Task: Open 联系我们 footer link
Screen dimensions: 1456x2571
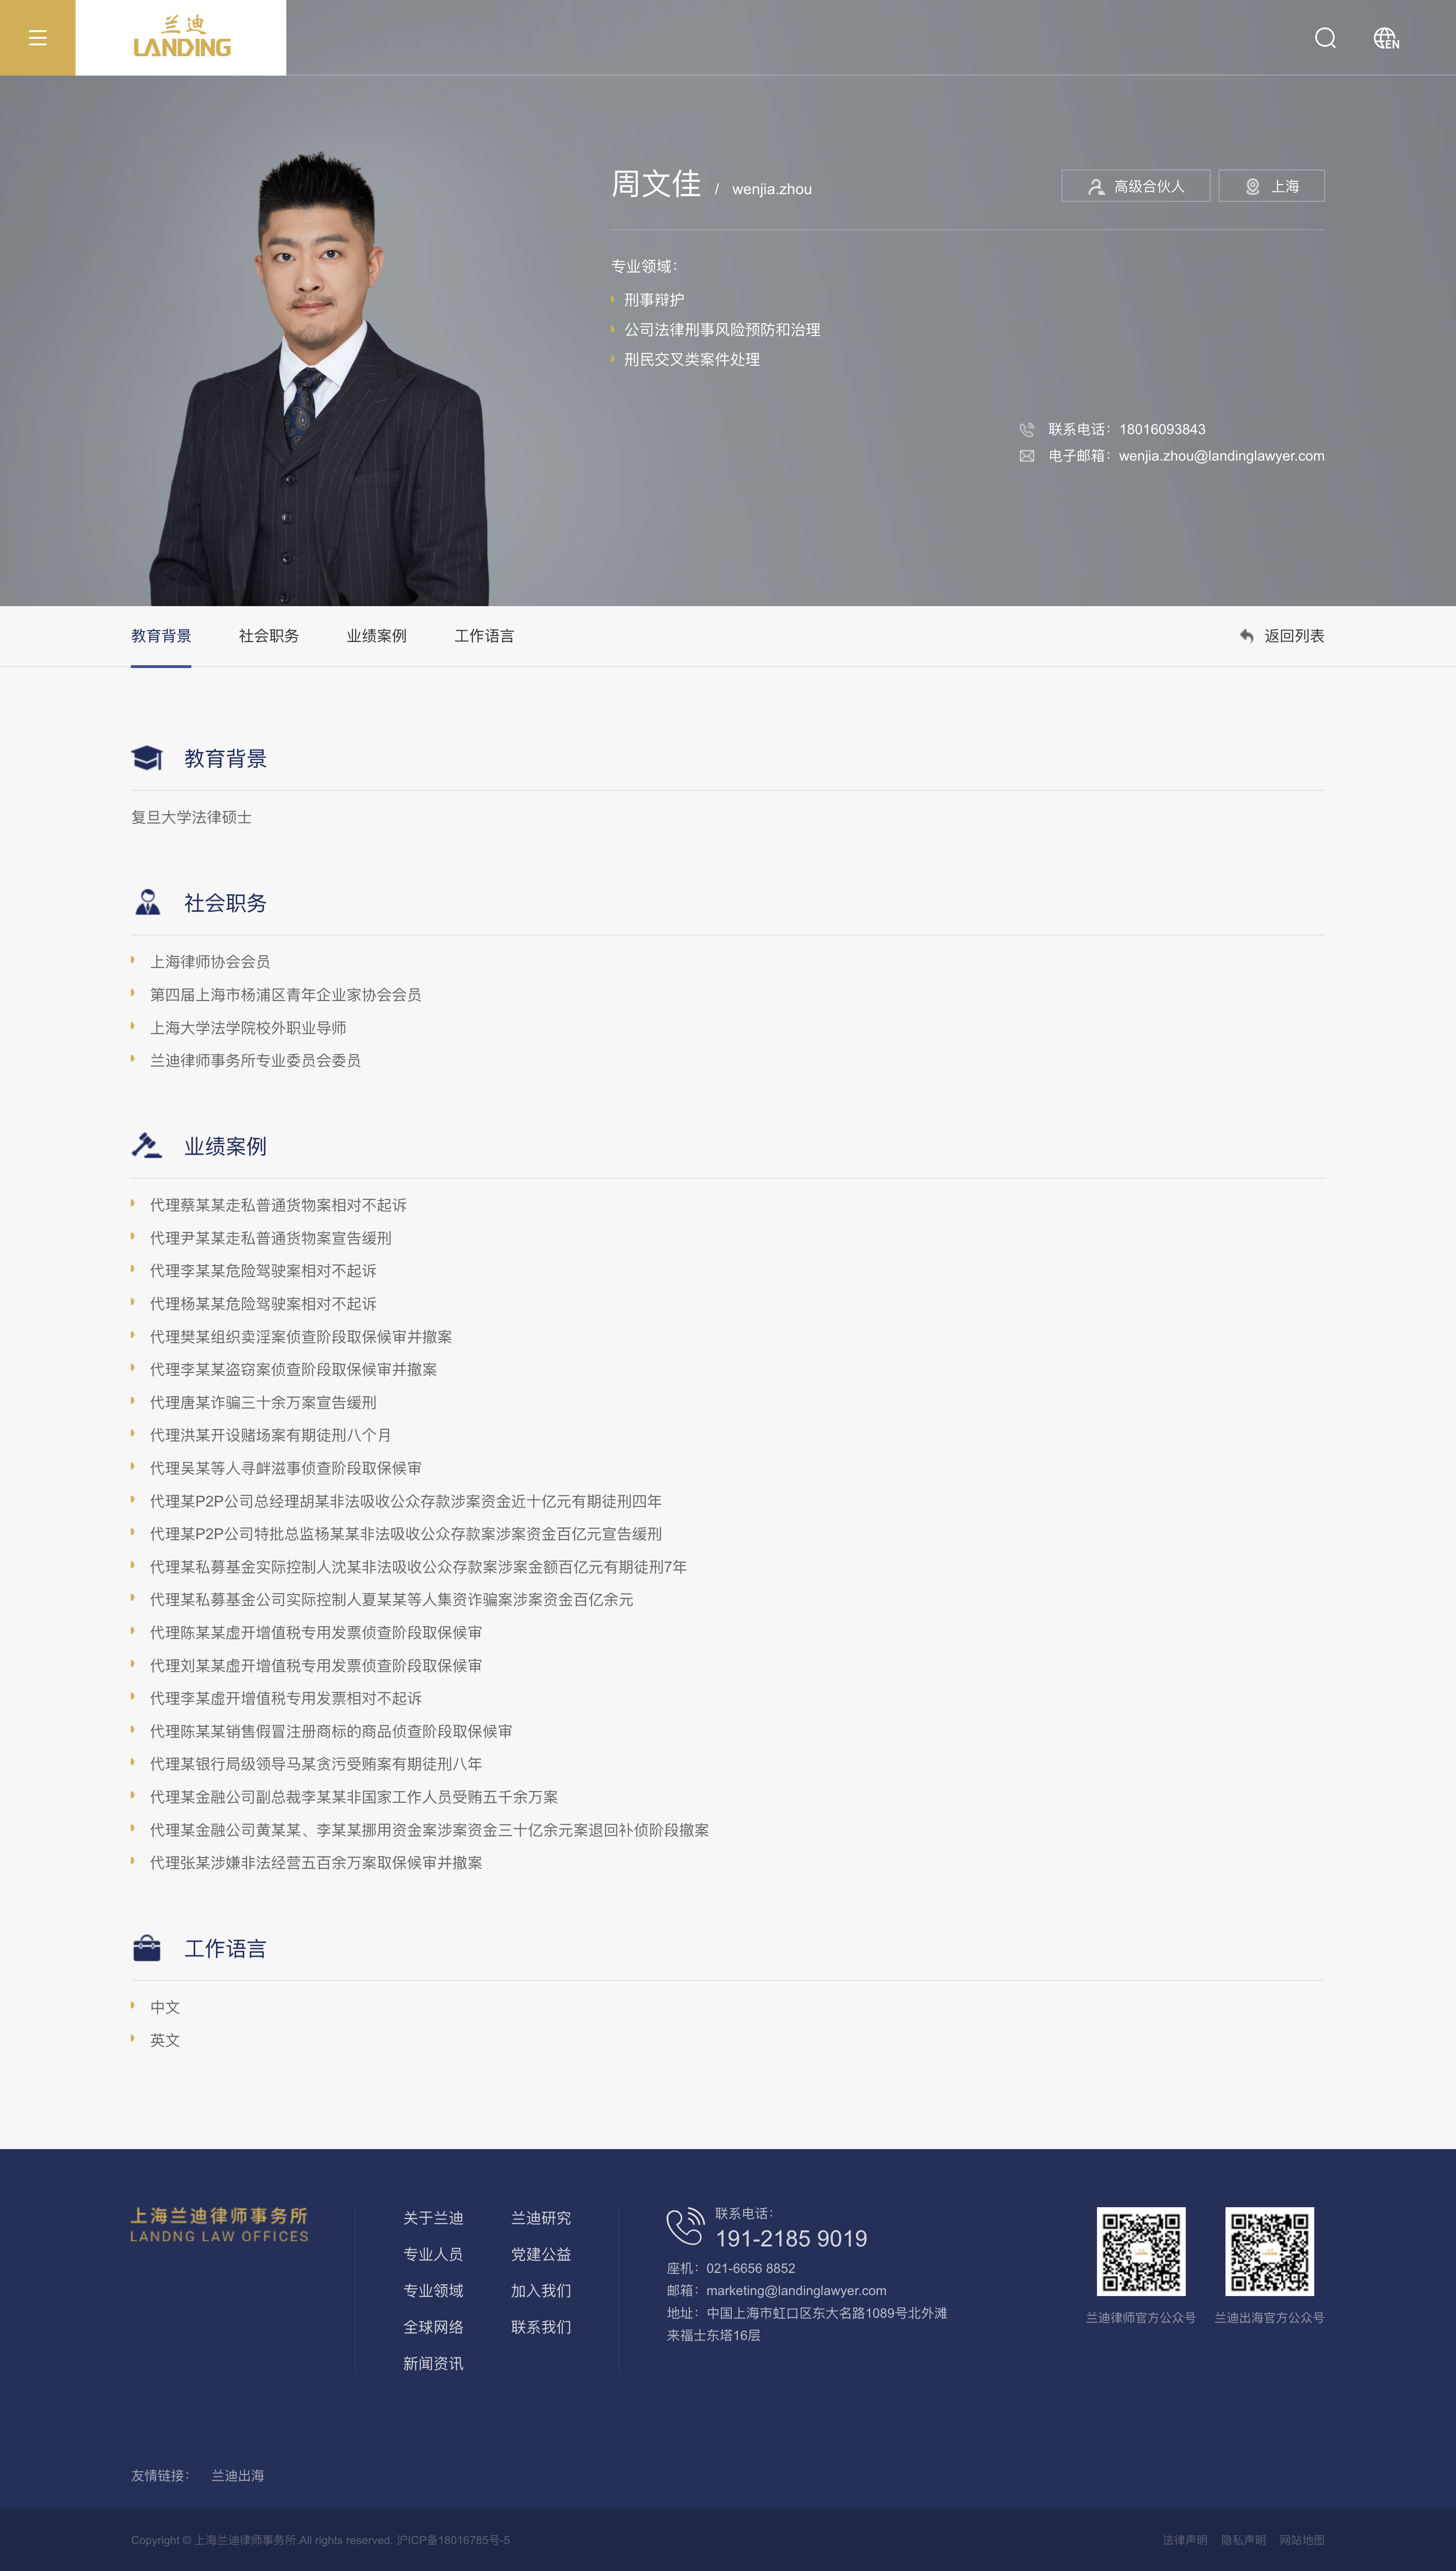Action: tap(541, 2327)
